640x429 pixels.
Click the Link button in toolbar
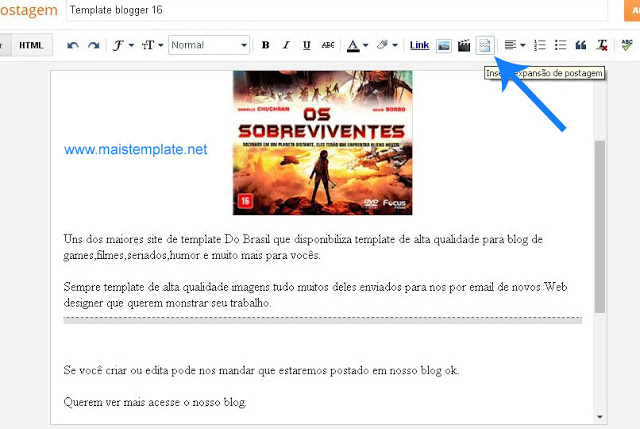tap(419, 45)
